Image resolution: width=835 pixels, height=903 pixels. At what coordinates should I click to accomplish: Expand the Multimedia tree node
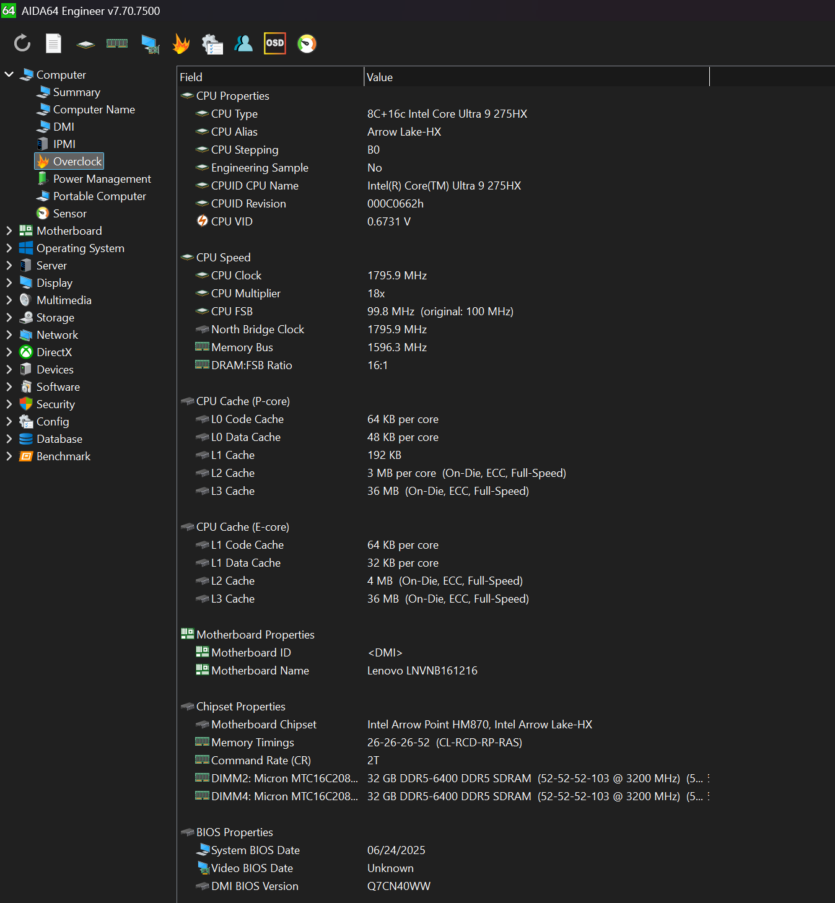click(x=9, y=300)
